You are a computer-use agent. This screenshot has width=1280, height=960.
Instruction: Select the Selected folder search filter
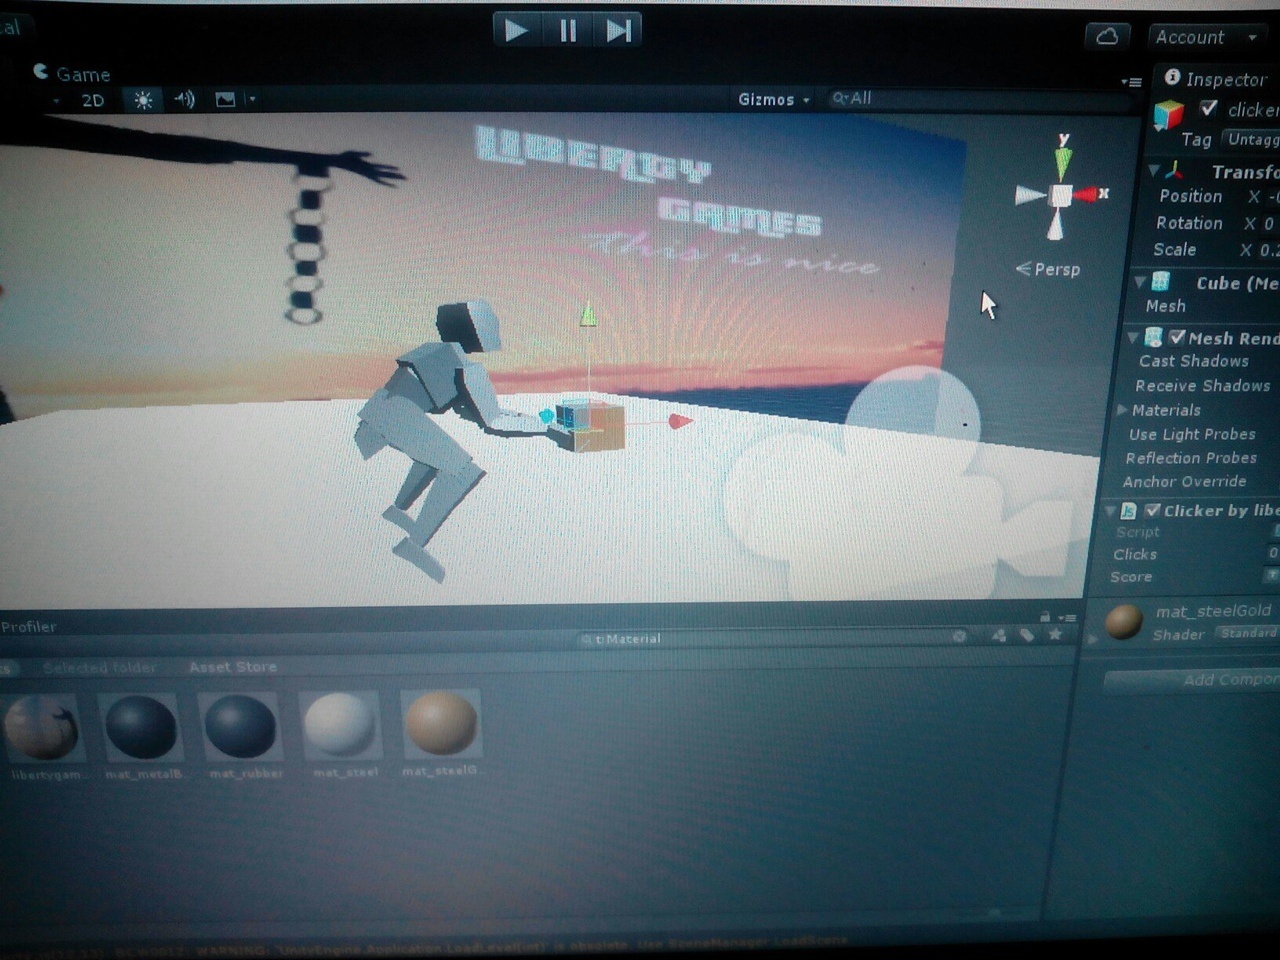[x=99, y=667]
